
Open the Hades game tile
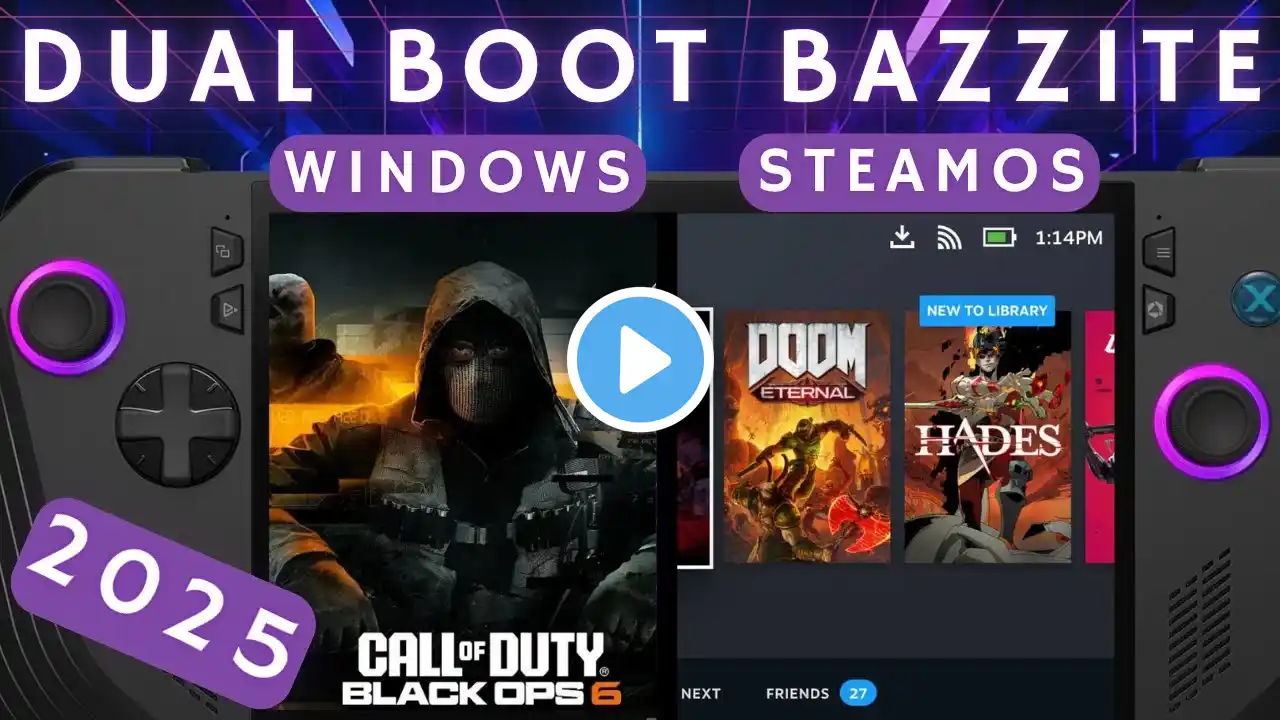click(988, 436)
